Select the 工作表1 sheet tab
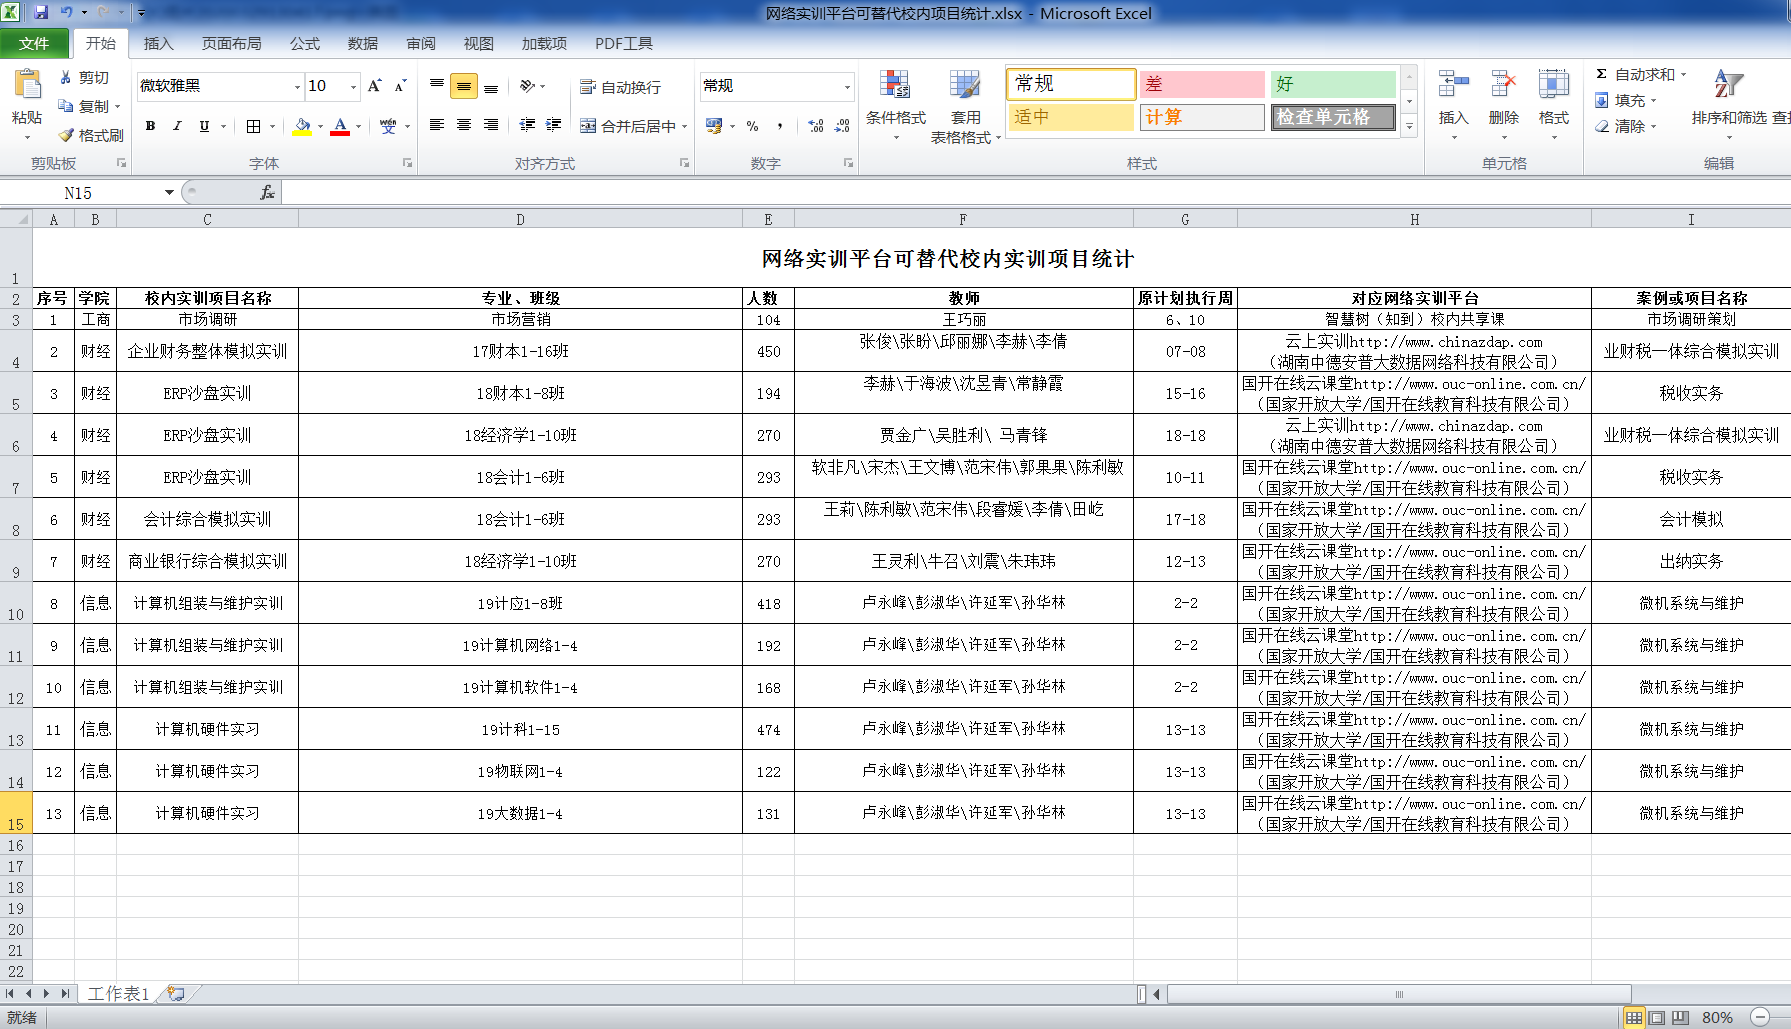 click(x=118, y=993)
